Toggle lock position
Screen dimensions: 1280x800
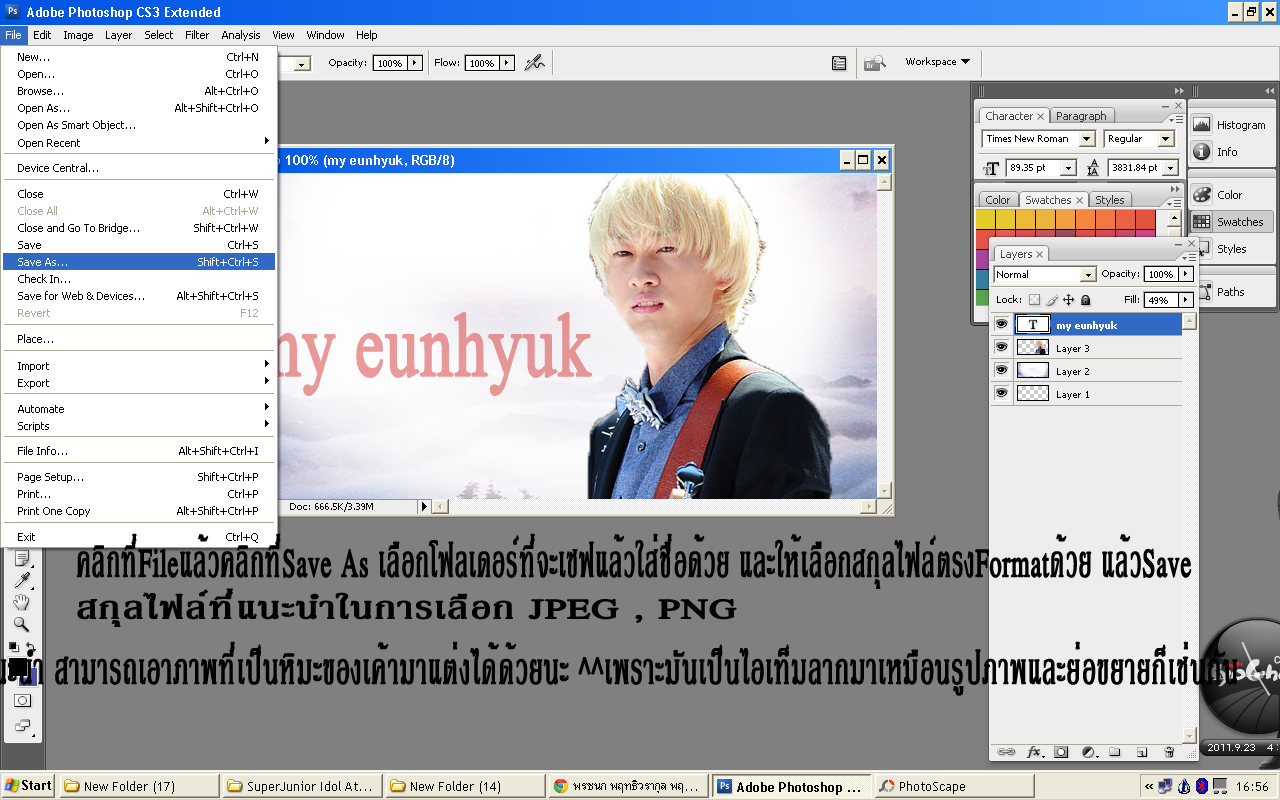click(x=1068, y=300)
